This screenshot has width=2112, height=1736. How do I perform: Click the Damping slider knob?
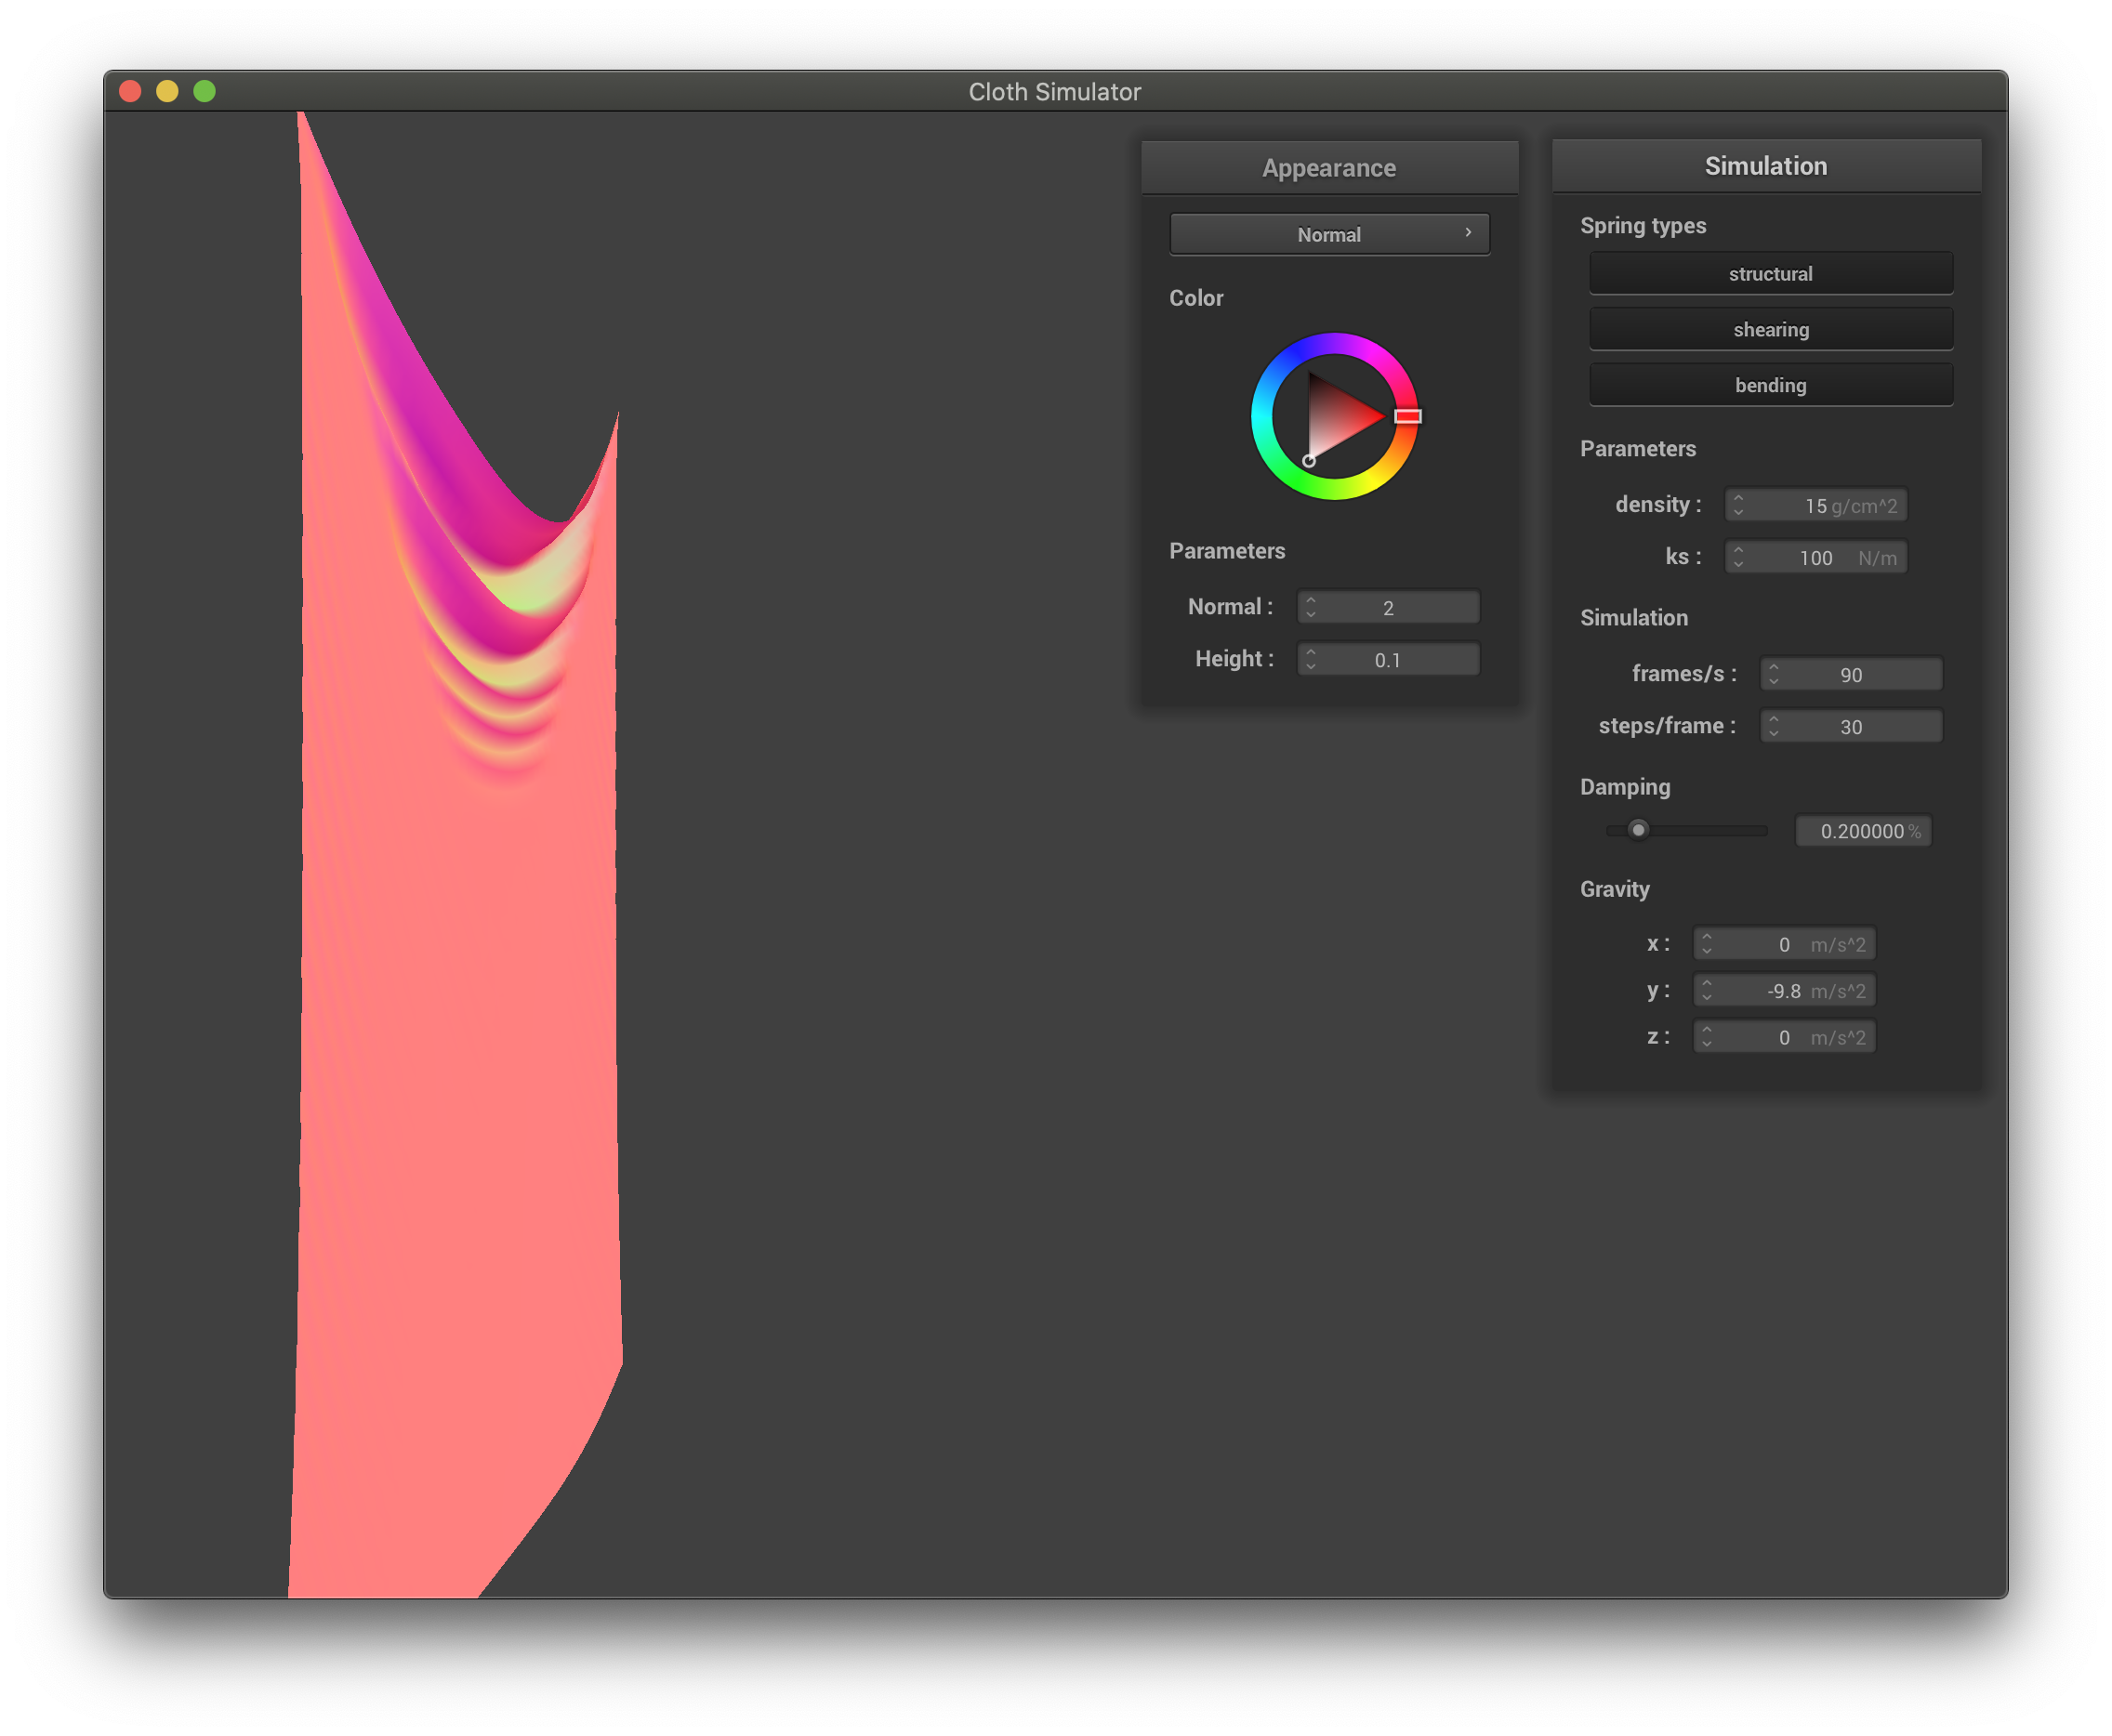1638,830
